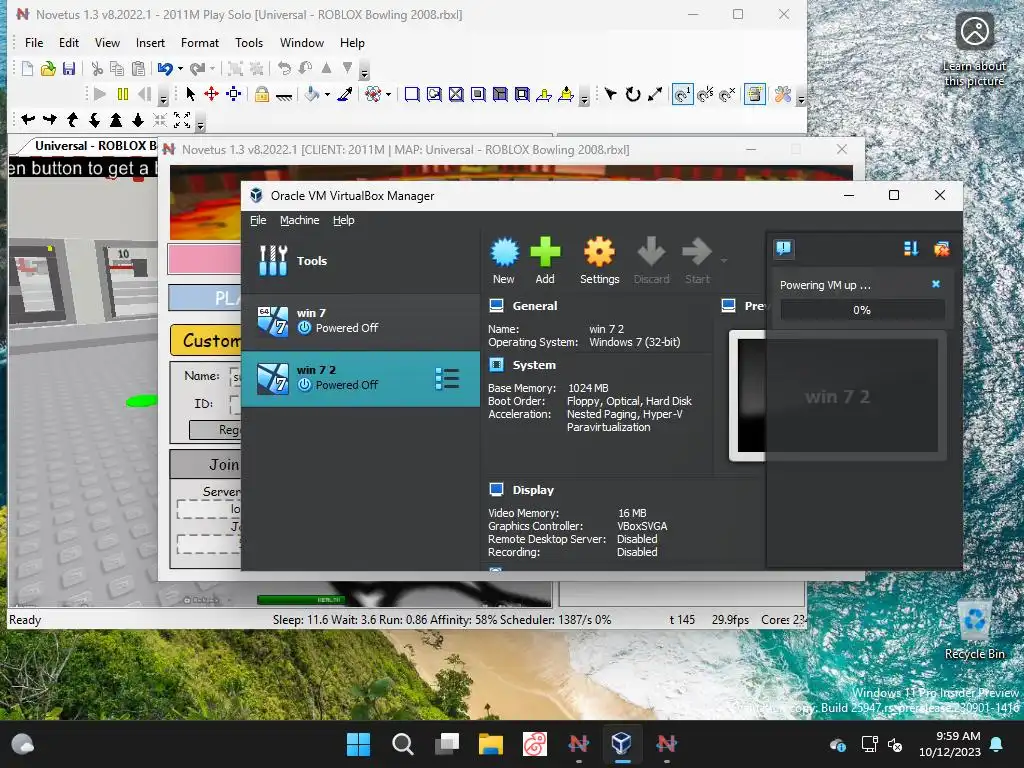Open the VirtualBox File menu
The width and height of the screenshot is (1024, 768).
(258, 220)
